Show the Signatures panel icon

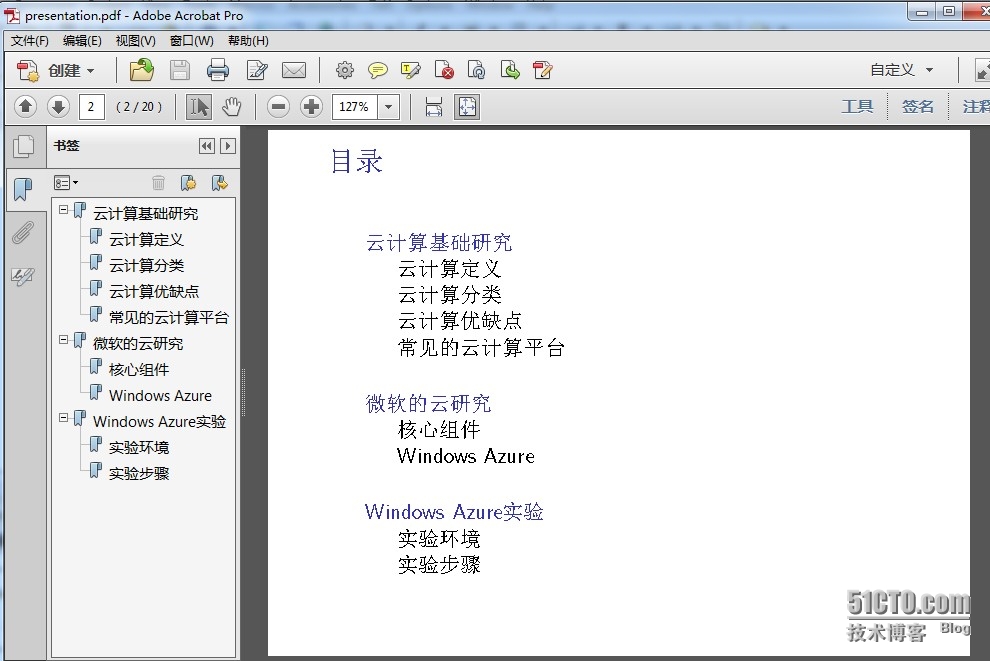point(23,276)
